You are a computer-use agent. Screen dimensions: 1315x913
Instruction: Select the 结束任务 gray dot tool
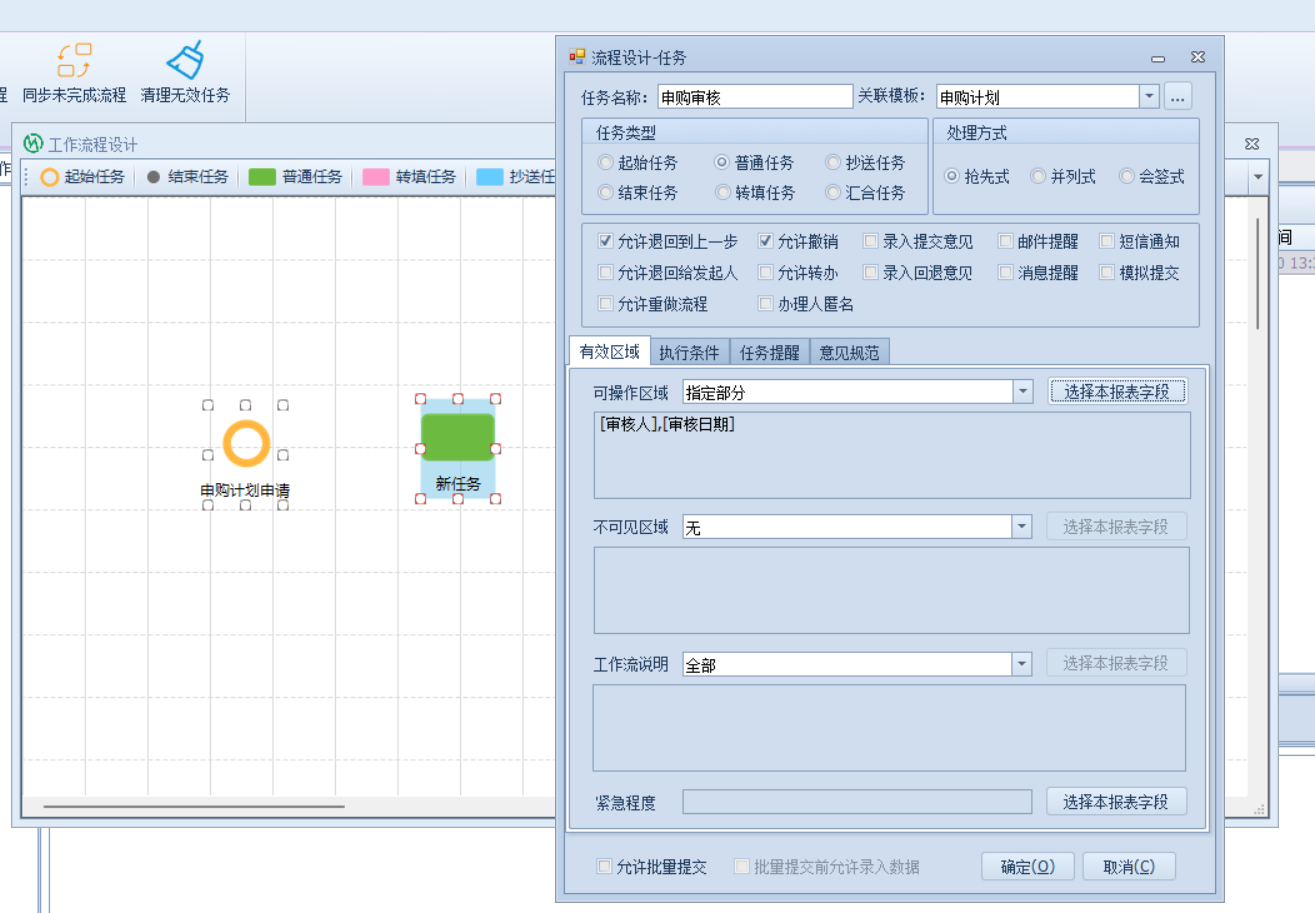(154, 177)
